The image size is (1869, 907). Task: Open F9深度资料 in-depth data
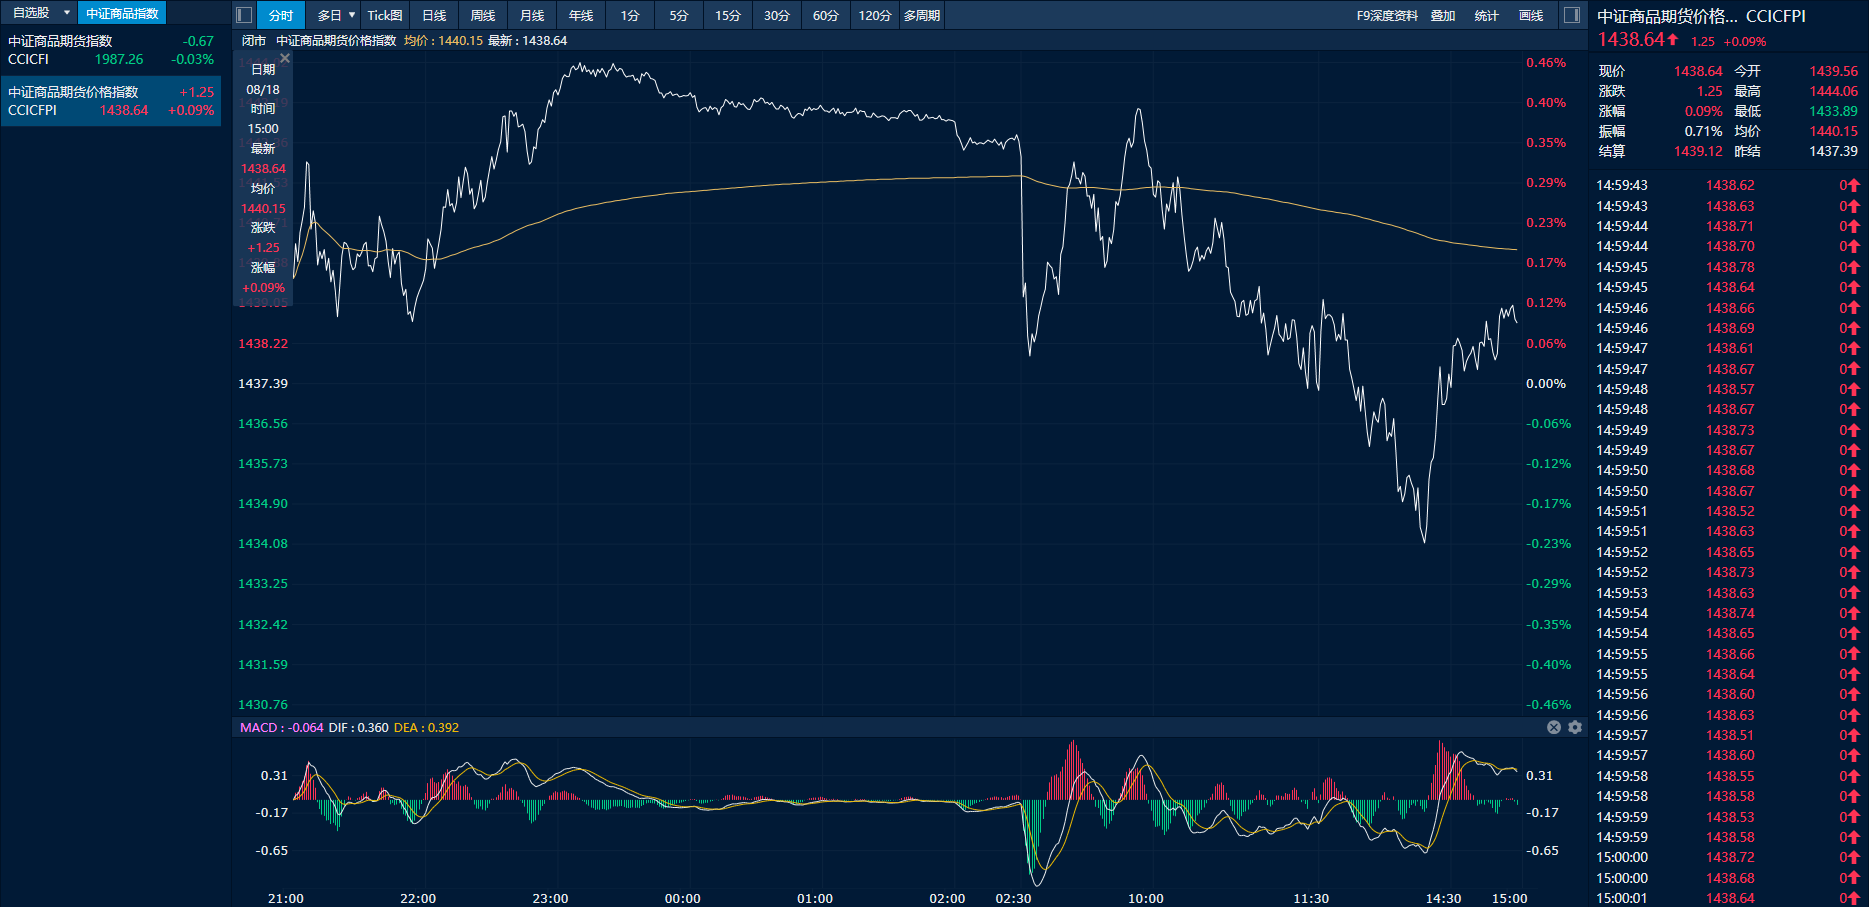click(1387, 15)
